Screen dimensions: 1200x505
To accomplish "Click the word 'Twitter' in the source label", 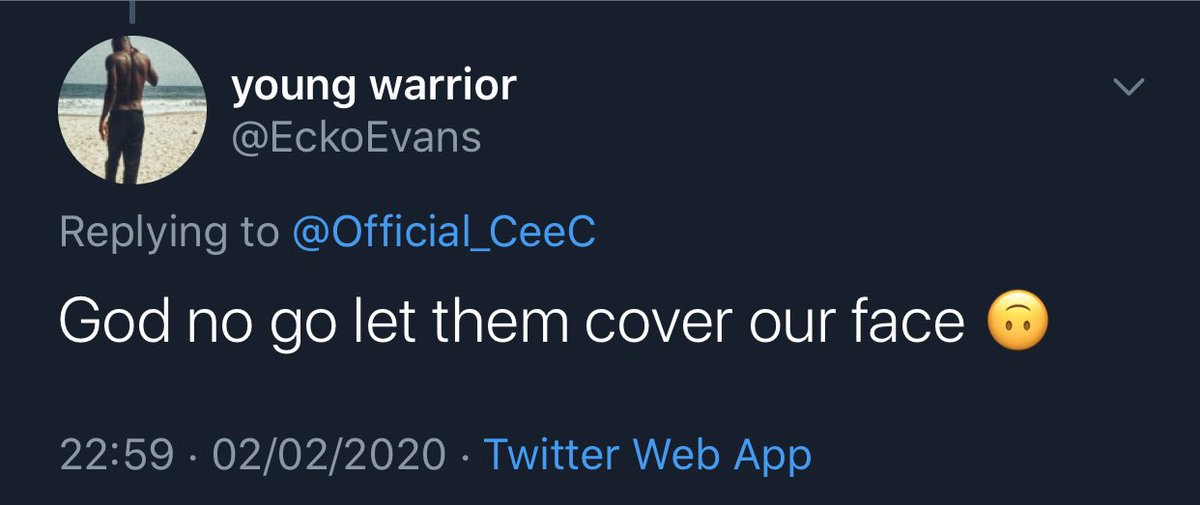I will tap(554, 454).
